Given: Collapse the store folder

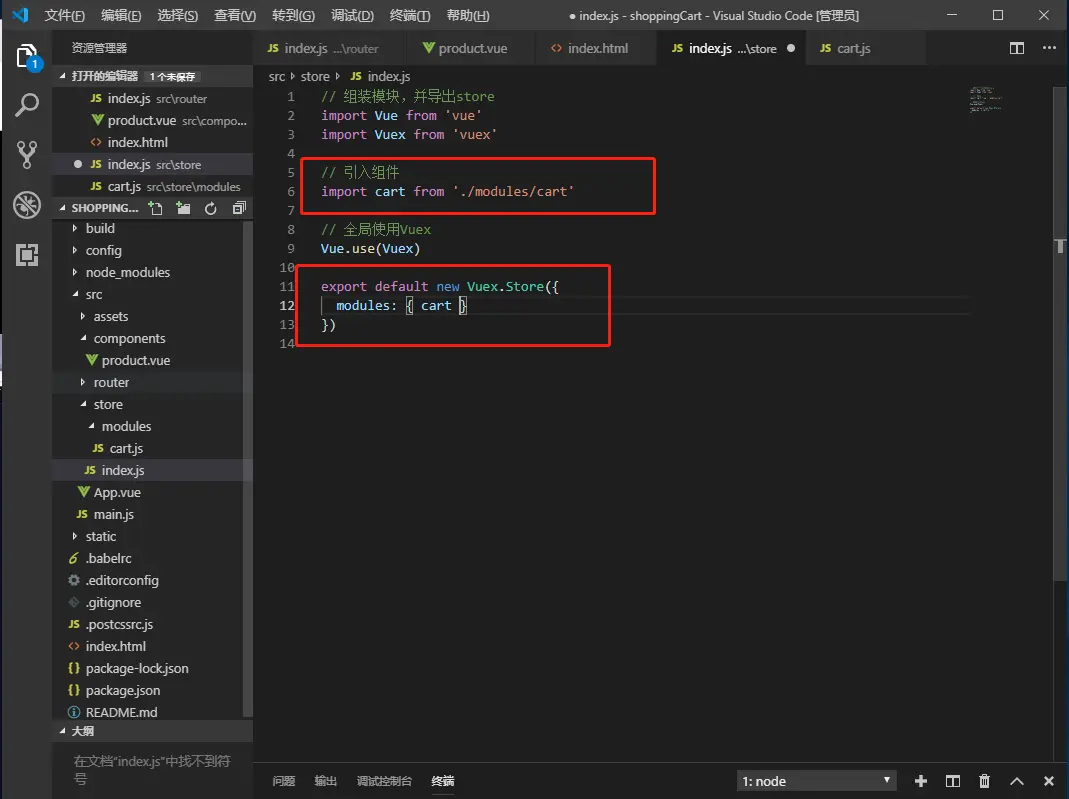Looking at the screenshot, I should (83, 404).
